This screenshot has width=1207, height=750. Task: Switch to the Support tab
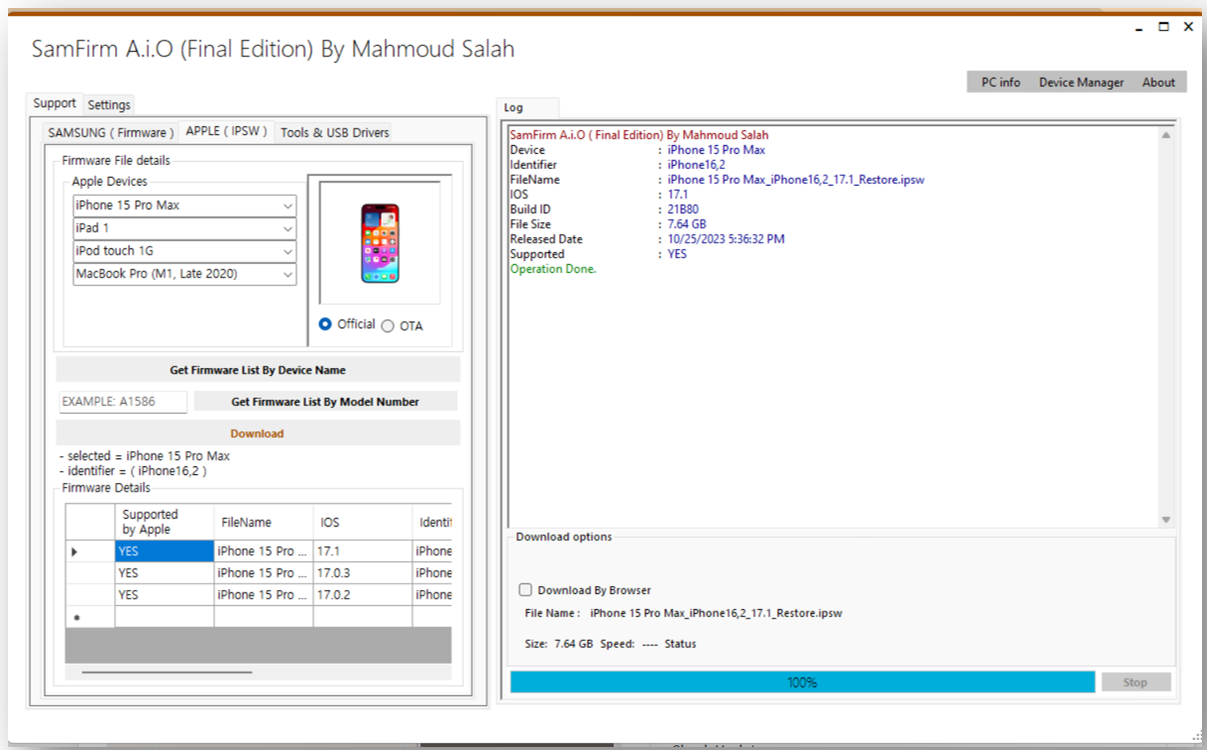tap(54, 103)
